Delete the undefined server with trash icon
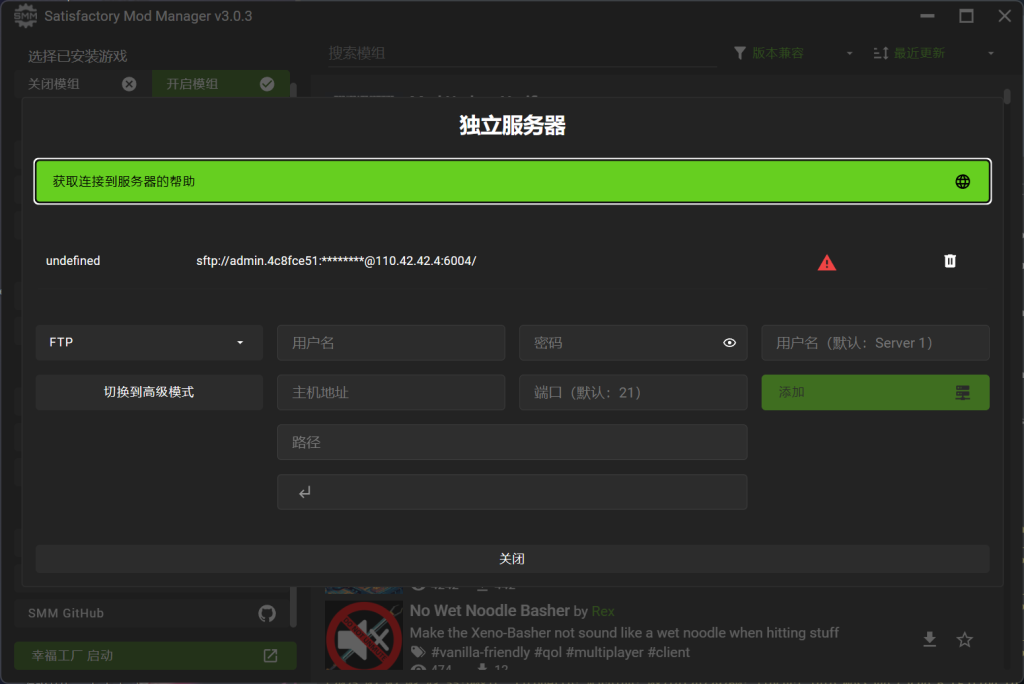This screenshot has width=1024, height=684. pos(950,261)
